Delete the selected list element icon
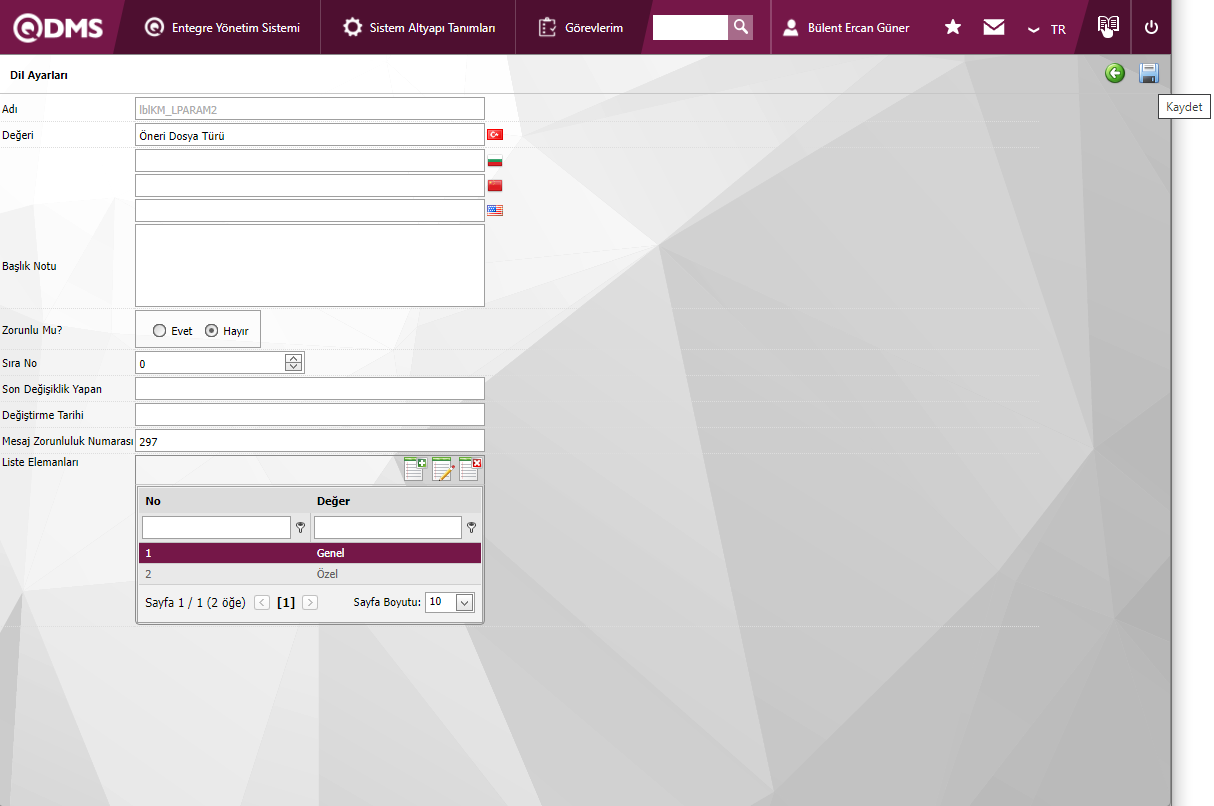Viewport: 1214px width, 806px height. coord(470,469)
